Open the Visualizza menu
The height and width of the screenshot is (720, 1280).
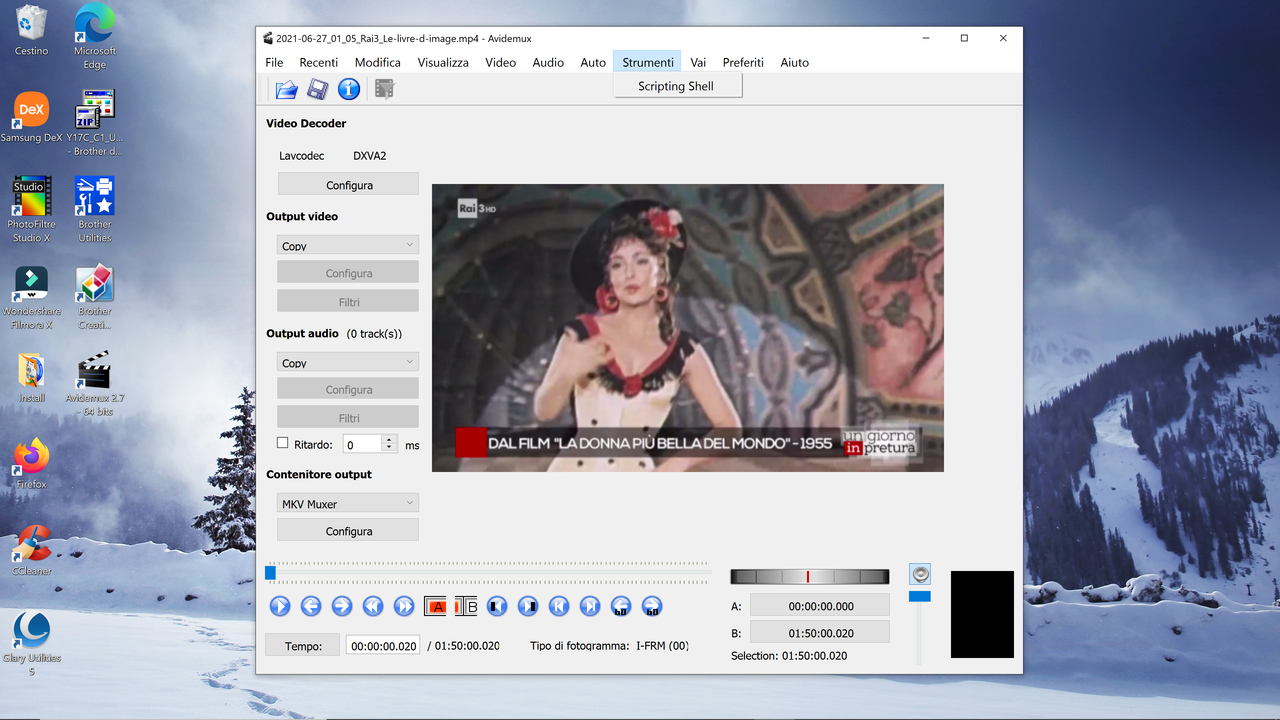point(443,62)
